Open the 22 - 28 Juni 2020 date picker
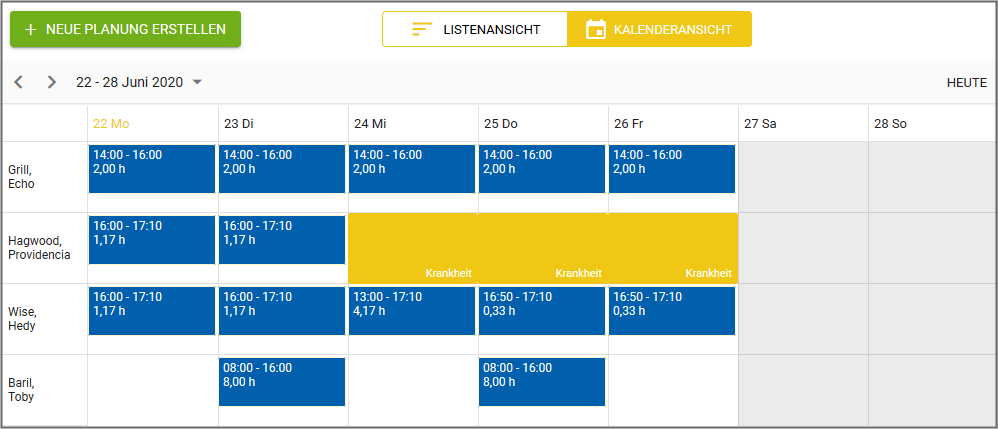The image size is (998, 429). click(x=129, y=82)
